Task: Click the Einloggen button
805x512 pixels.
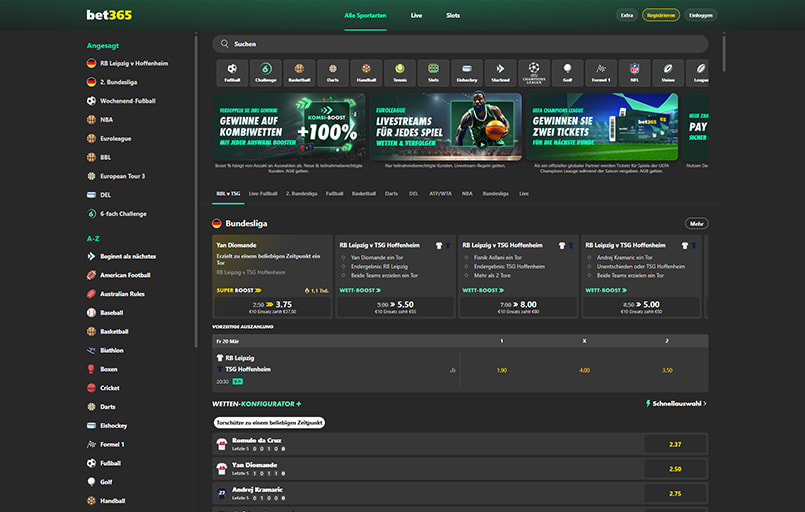Action: [701, 15]
